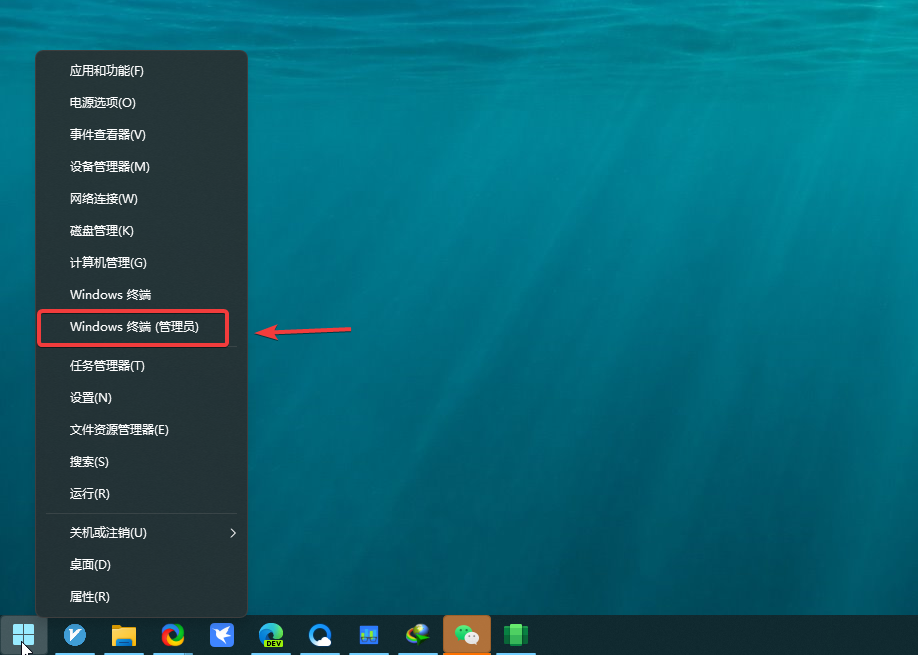Launch Windows 终端 (管理员)
The image size is (918, 655).
(142, 327)
